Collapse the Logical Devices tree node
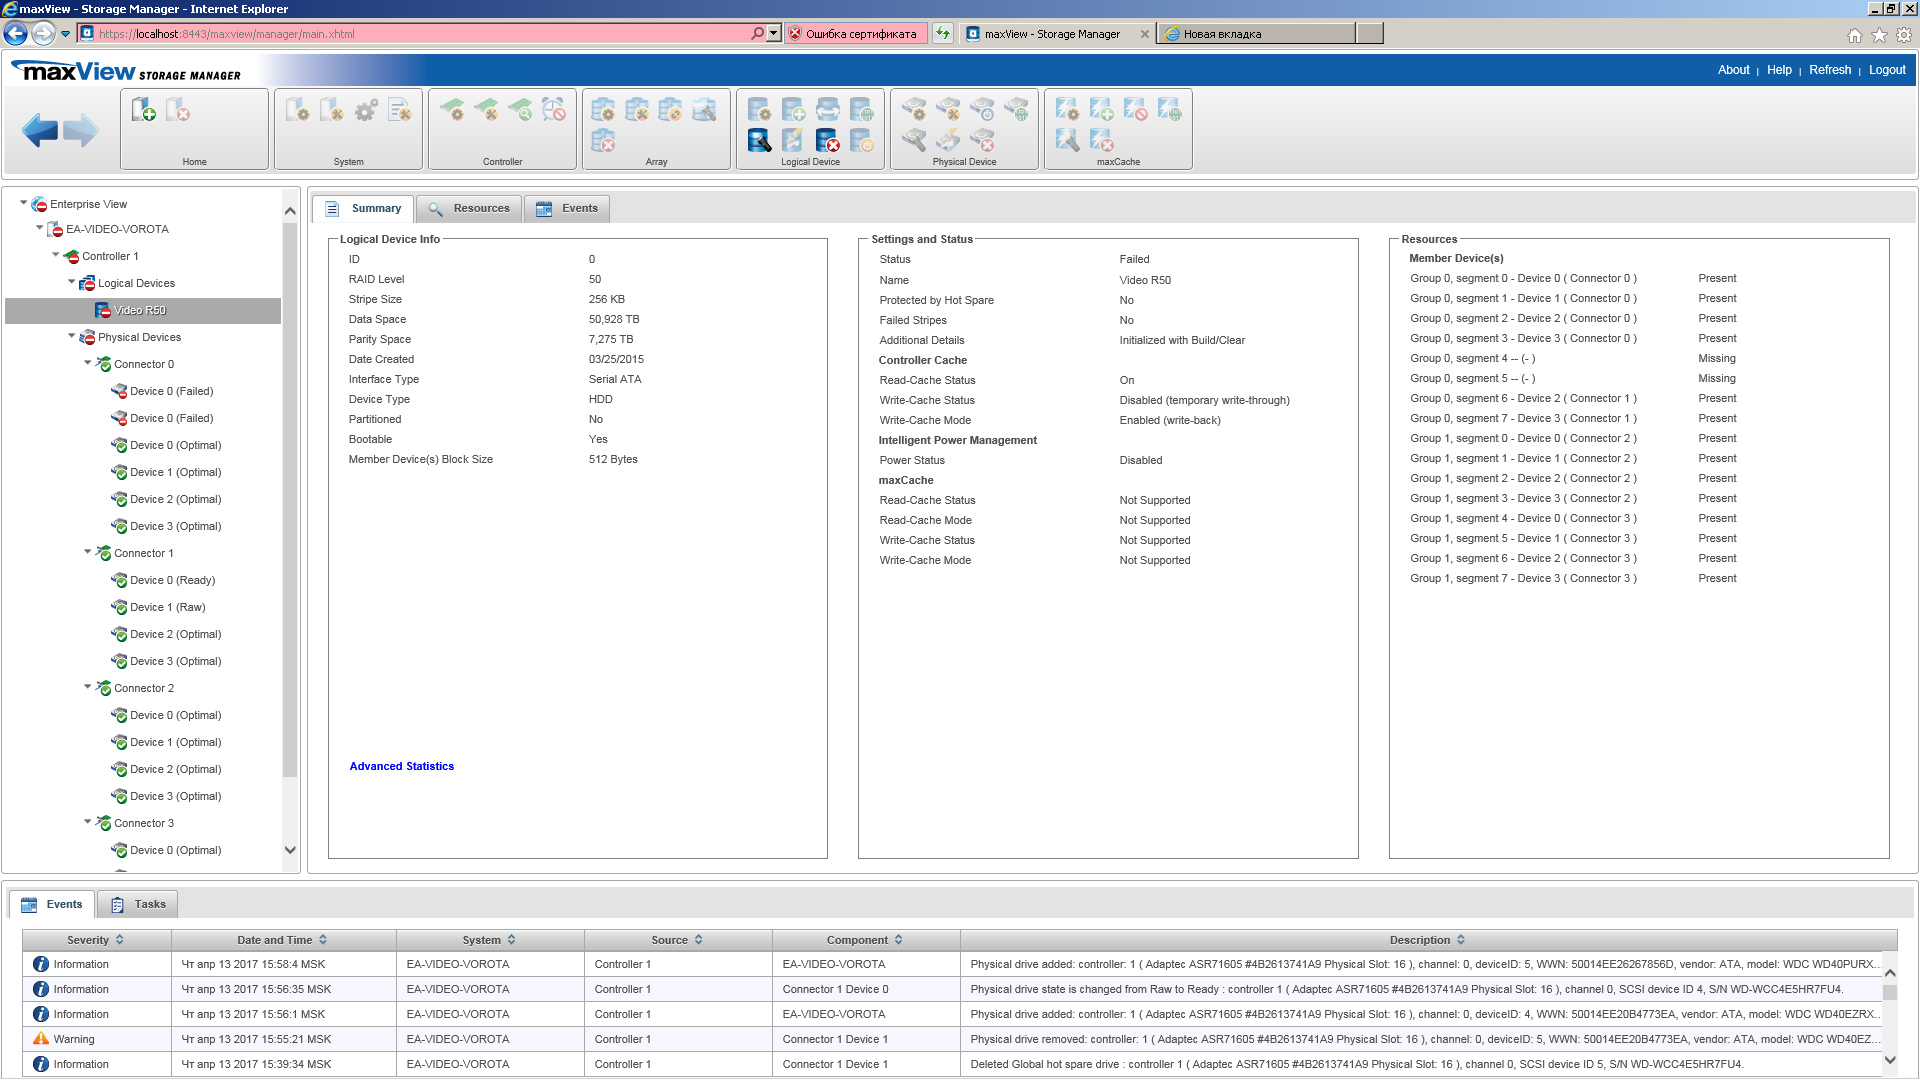The image size is (1920, 1080). 72,281
